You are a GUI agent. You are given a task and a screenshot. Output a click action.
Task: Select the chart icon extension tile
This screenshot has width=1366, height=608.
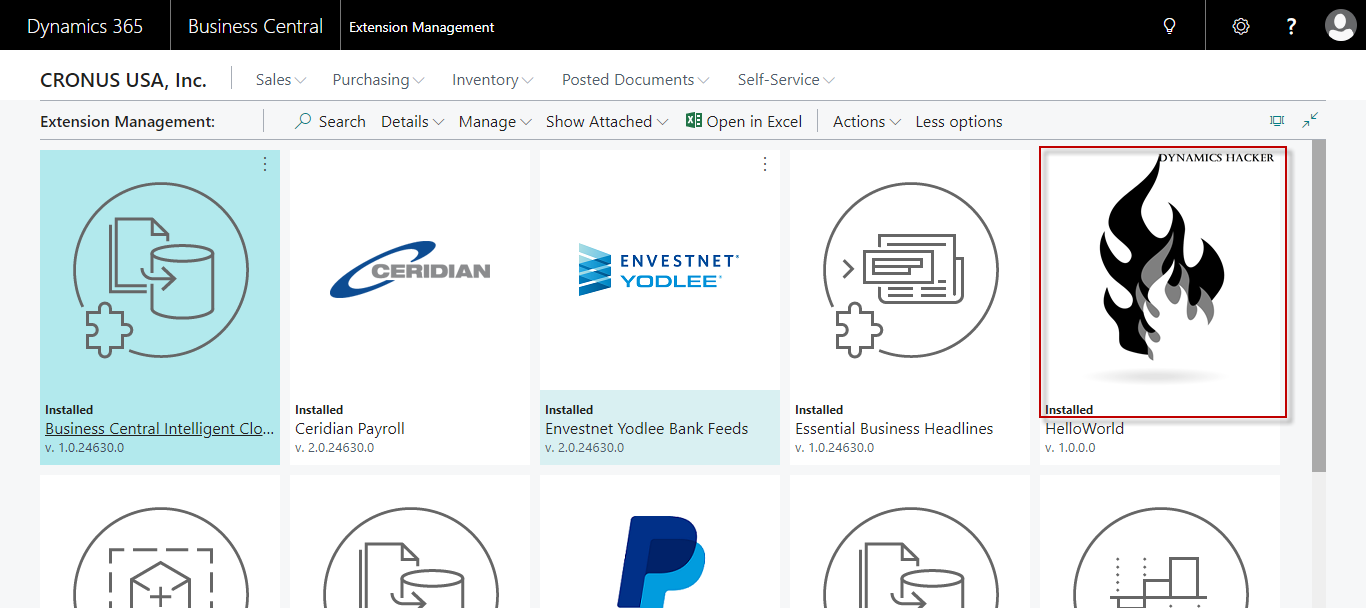[x=1160, y=556]
